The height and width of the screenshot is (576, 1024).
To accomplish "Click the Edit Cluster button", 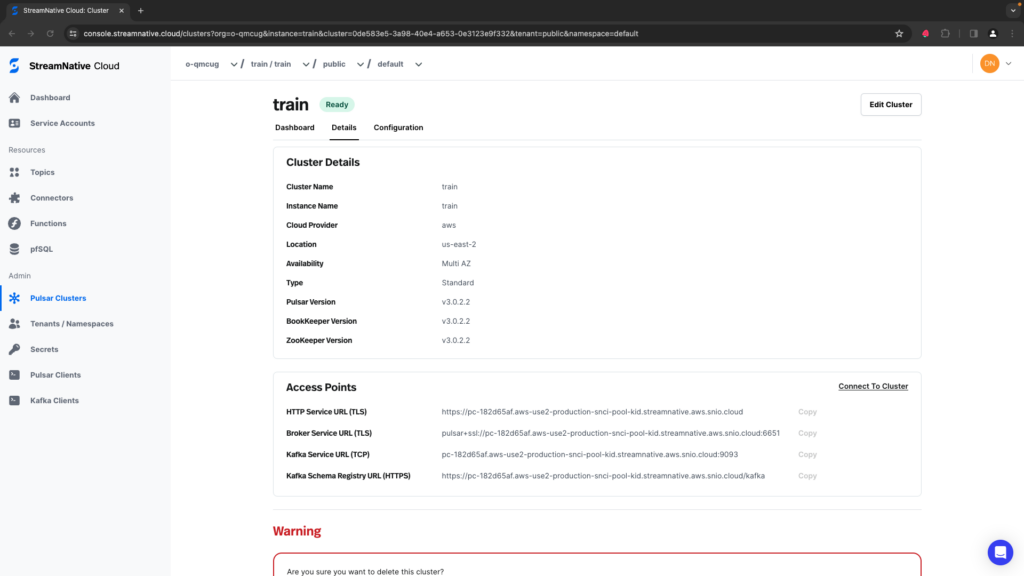I will click(890, 104).
